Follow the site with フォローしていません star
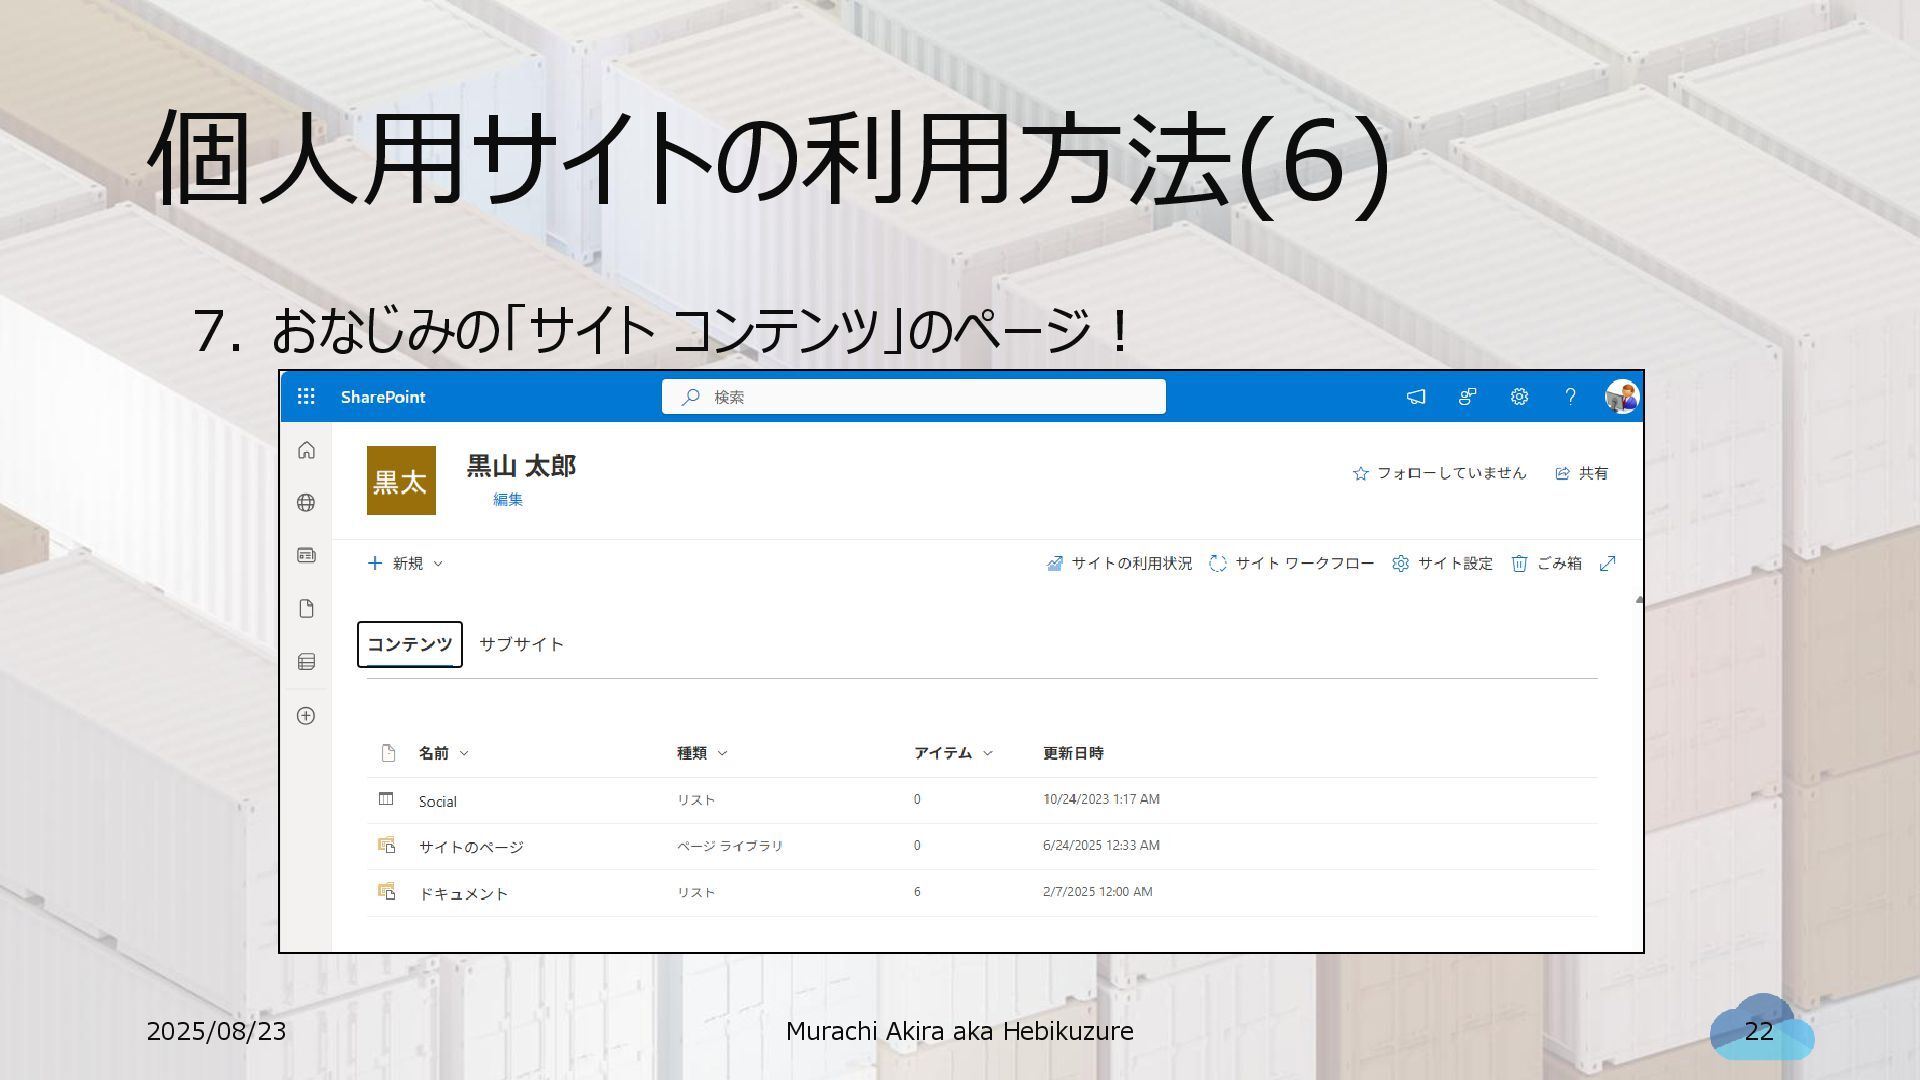This screenshot has height=1080, width=1920. tap(1439, 473)
